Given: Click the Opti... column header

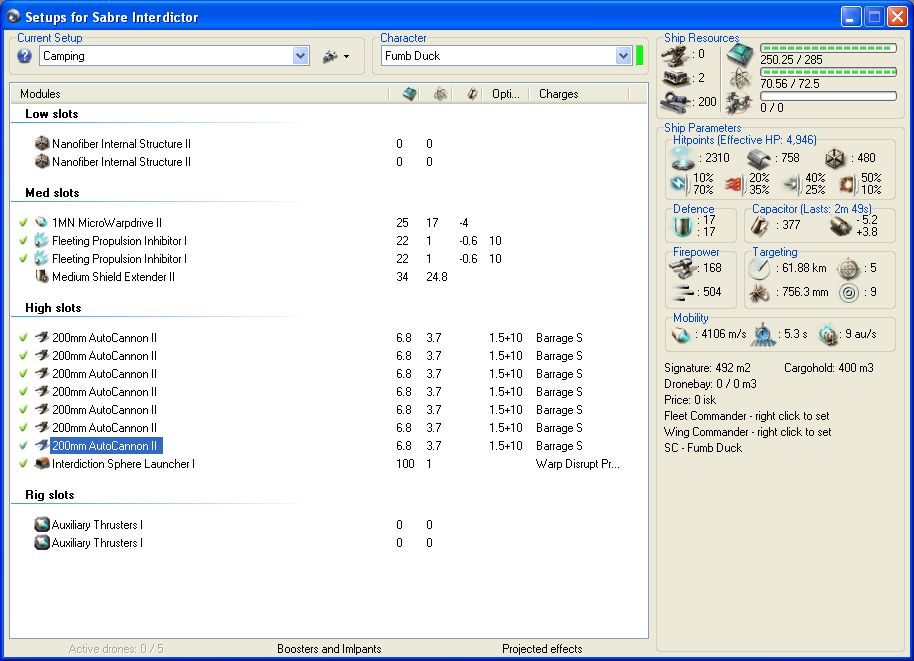Looking at the screenshot, I should (505, 93).
